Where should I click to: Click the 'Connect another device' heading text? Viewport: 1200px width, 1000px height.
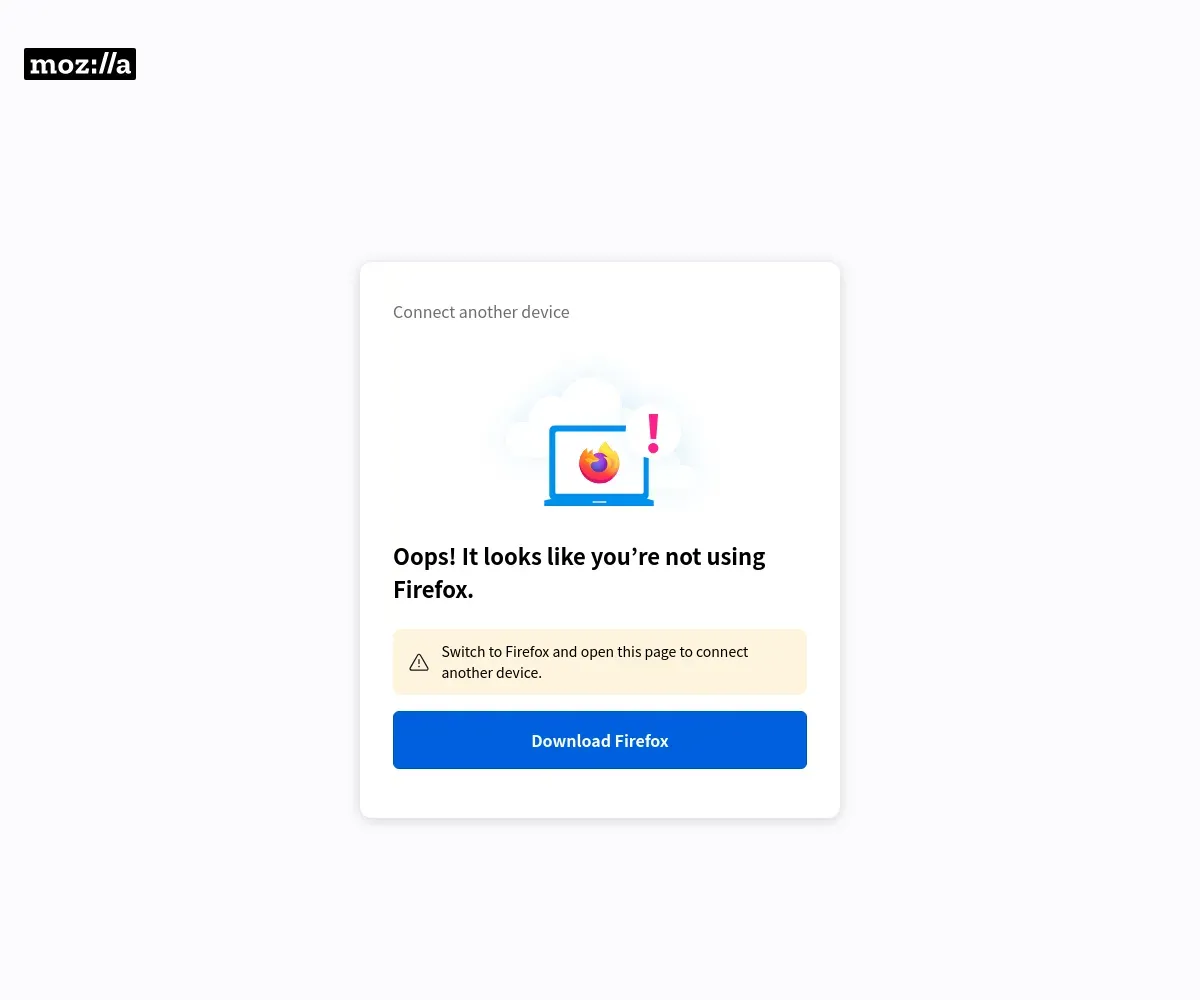point(481,312)
